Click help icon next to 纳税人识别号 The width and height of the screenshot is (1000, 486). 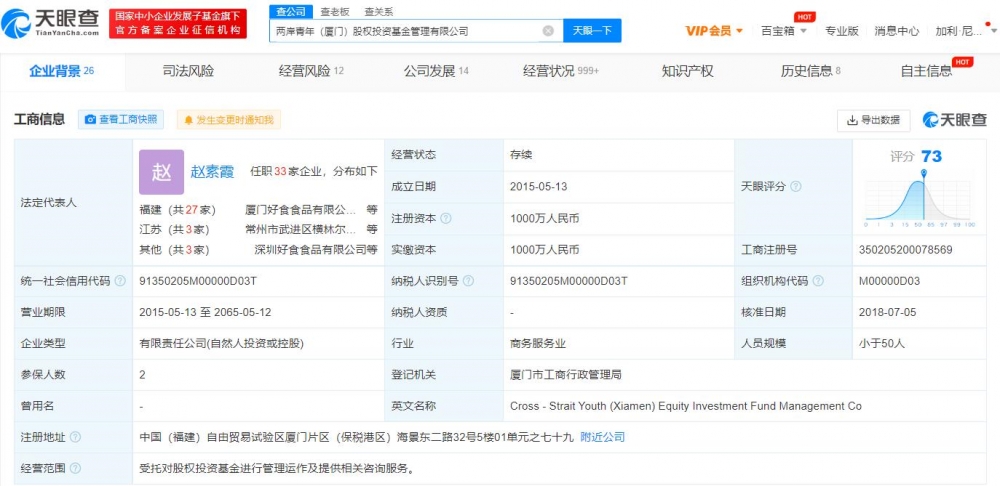468,281
